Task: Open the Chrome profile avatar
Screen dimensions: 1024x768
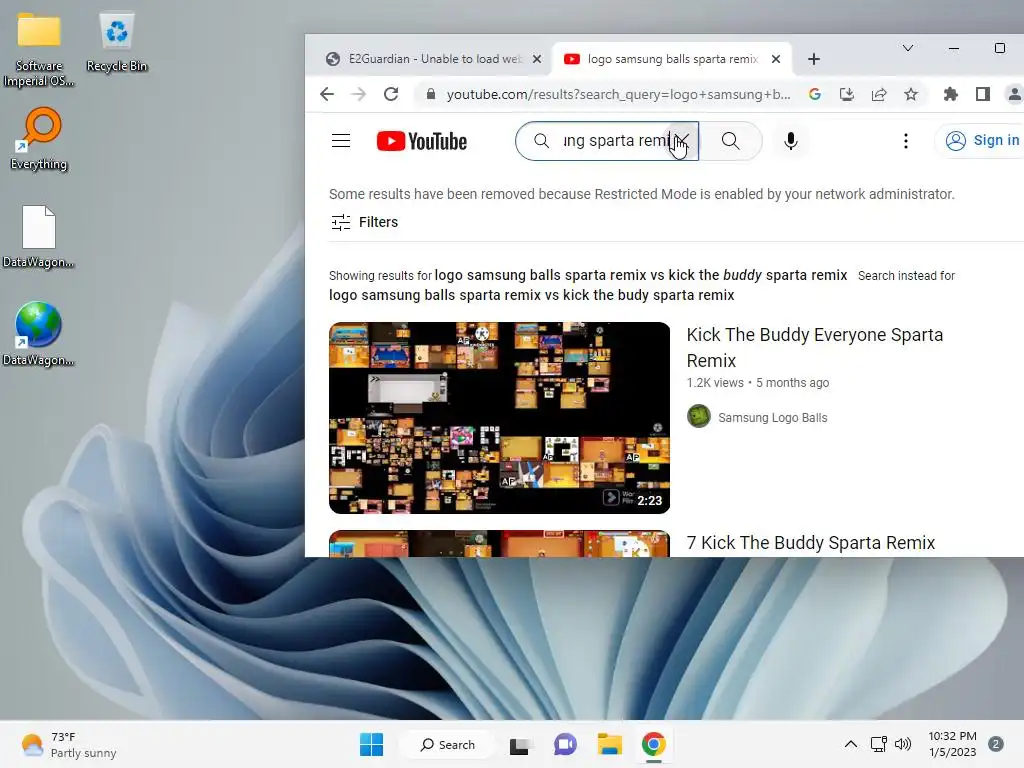Action: pos(1014,94)
